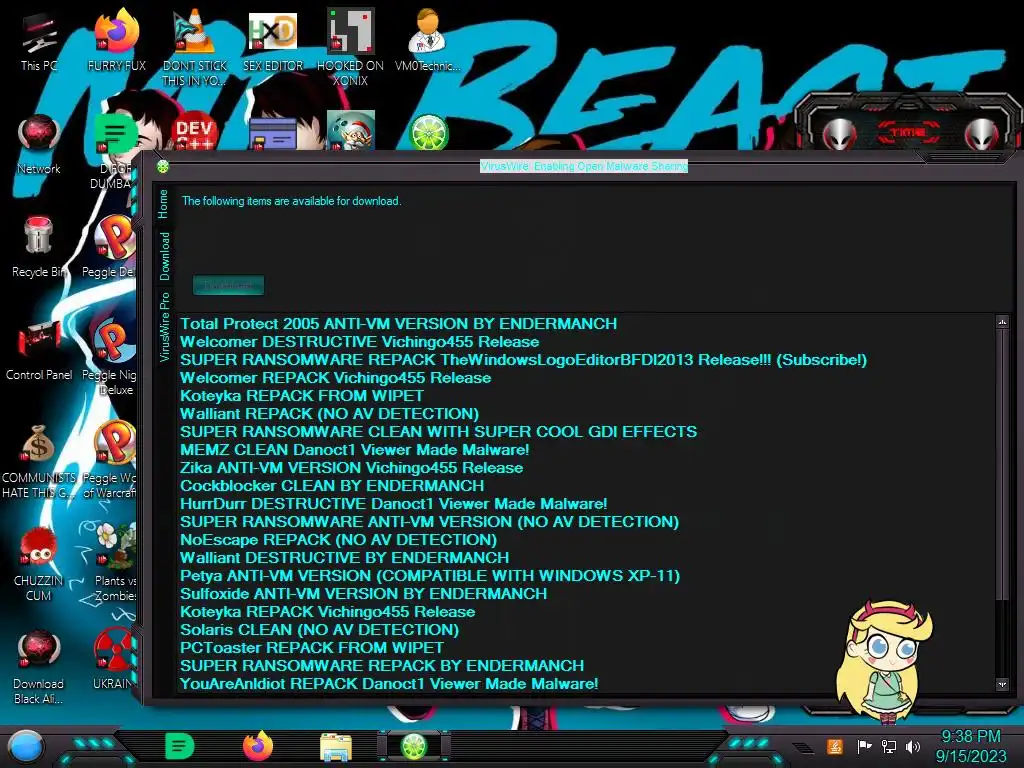Launch Firefox from the taskbar
The image size is (1024, 768).
(x=258, y=746)
